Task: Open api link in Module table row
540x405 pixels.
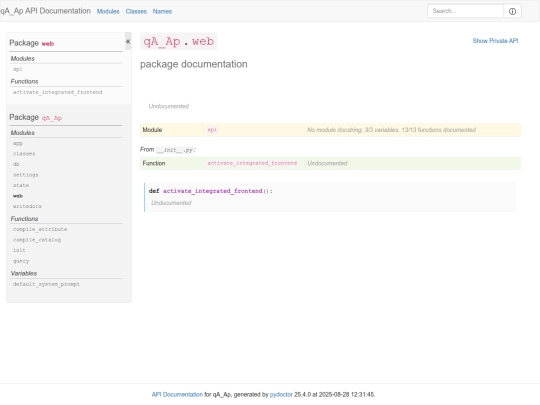Action: pyautogui.click(x=212, y=130)
